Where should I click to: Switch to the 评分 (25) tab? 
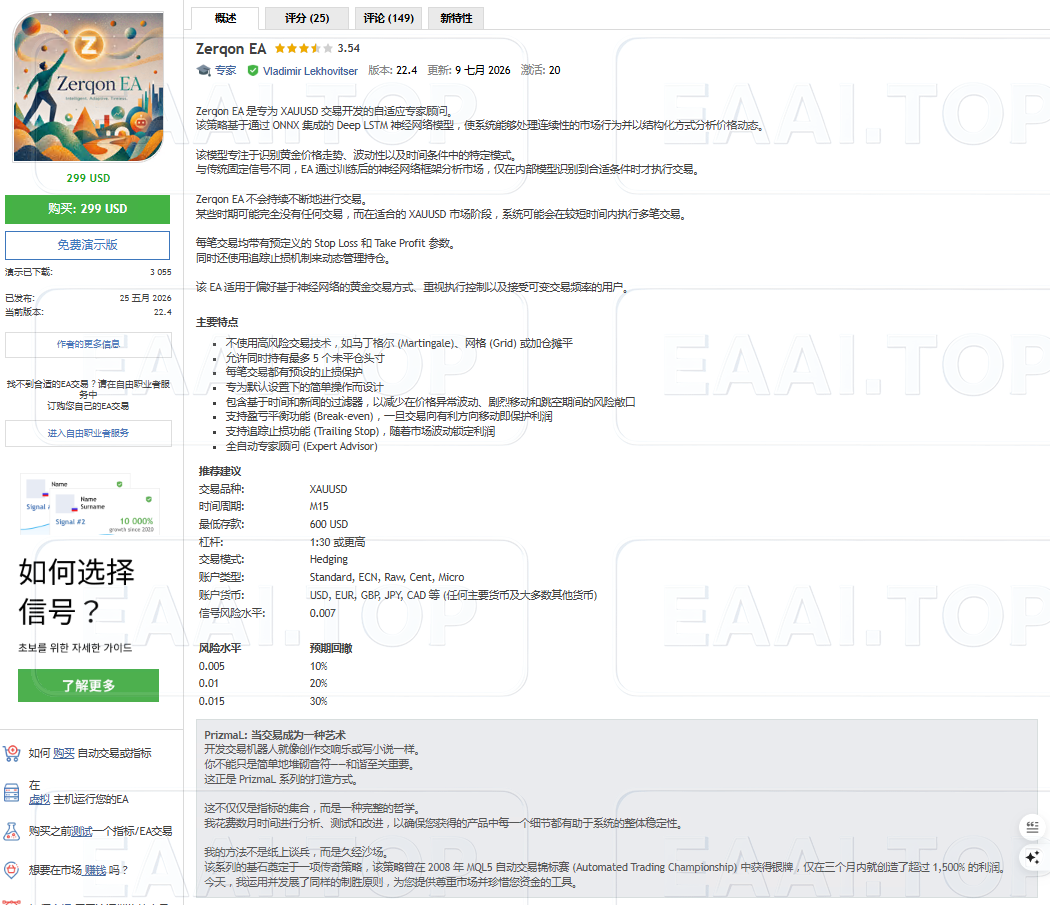[307, 18]
